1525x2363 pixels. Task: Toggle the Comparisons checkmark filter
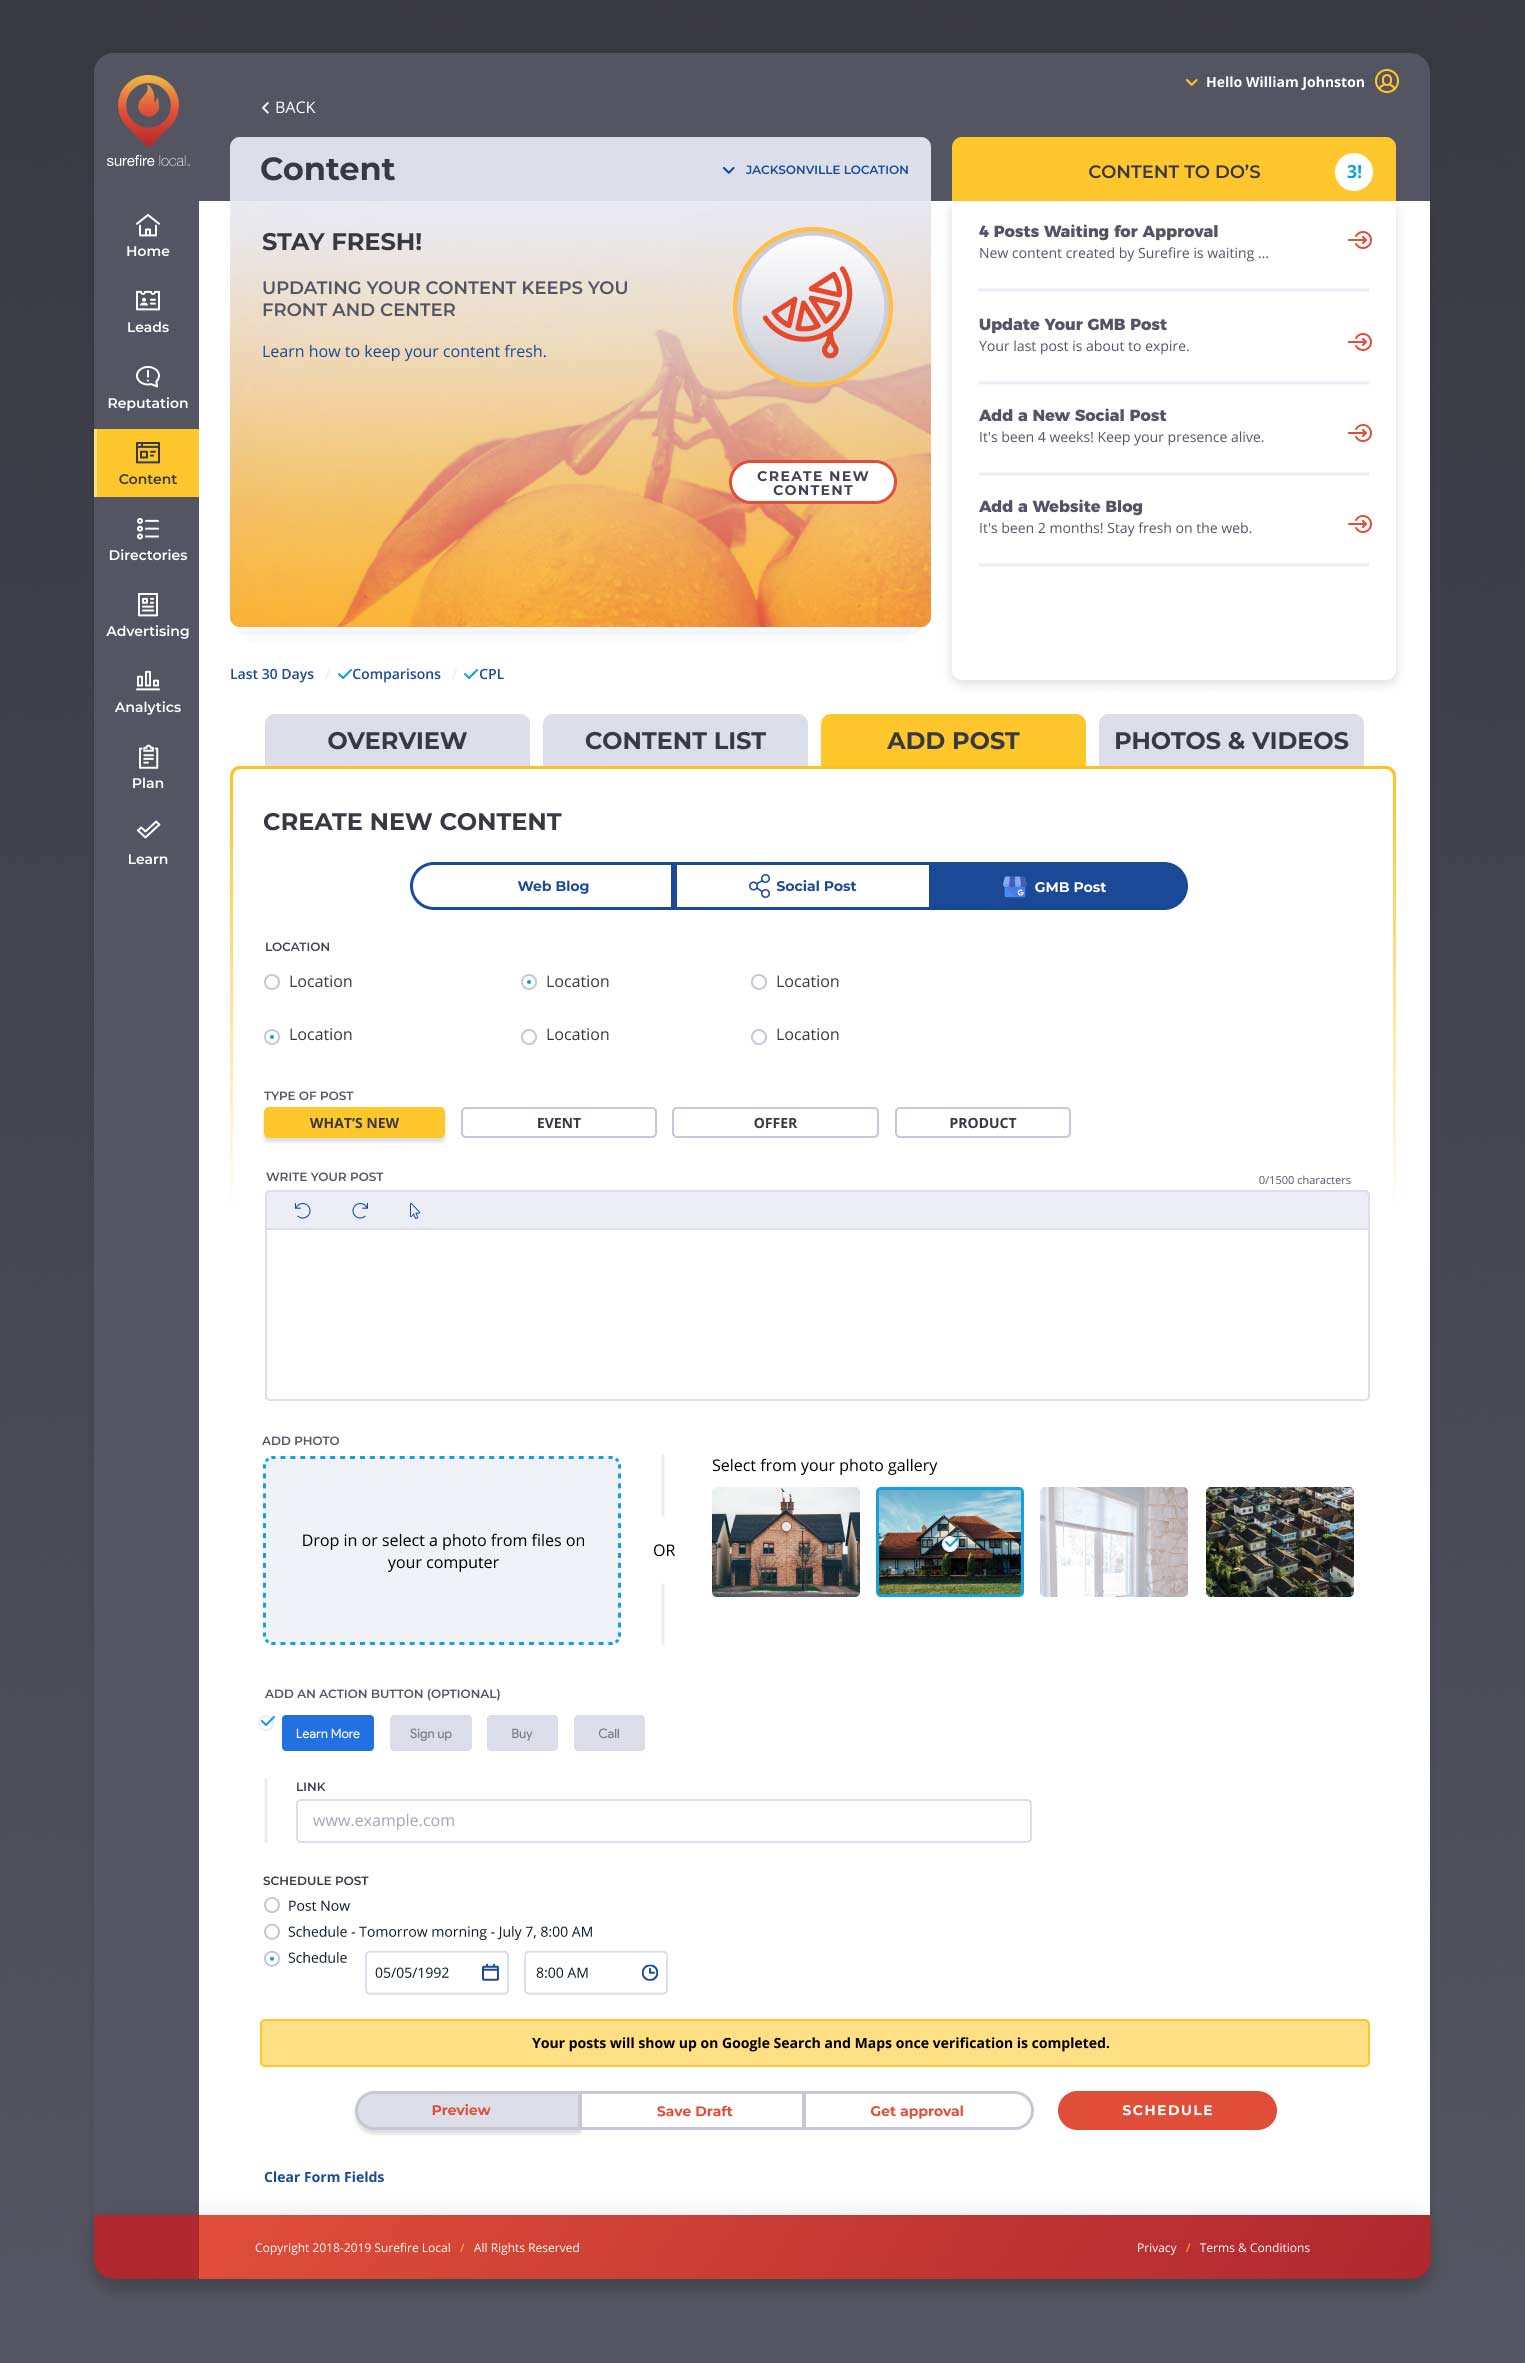coord(389,674)
